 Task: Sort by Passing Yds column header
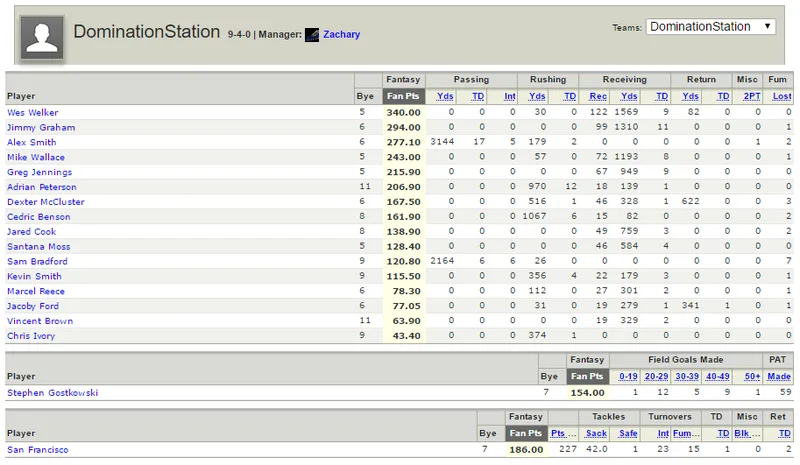pos(445,96)
